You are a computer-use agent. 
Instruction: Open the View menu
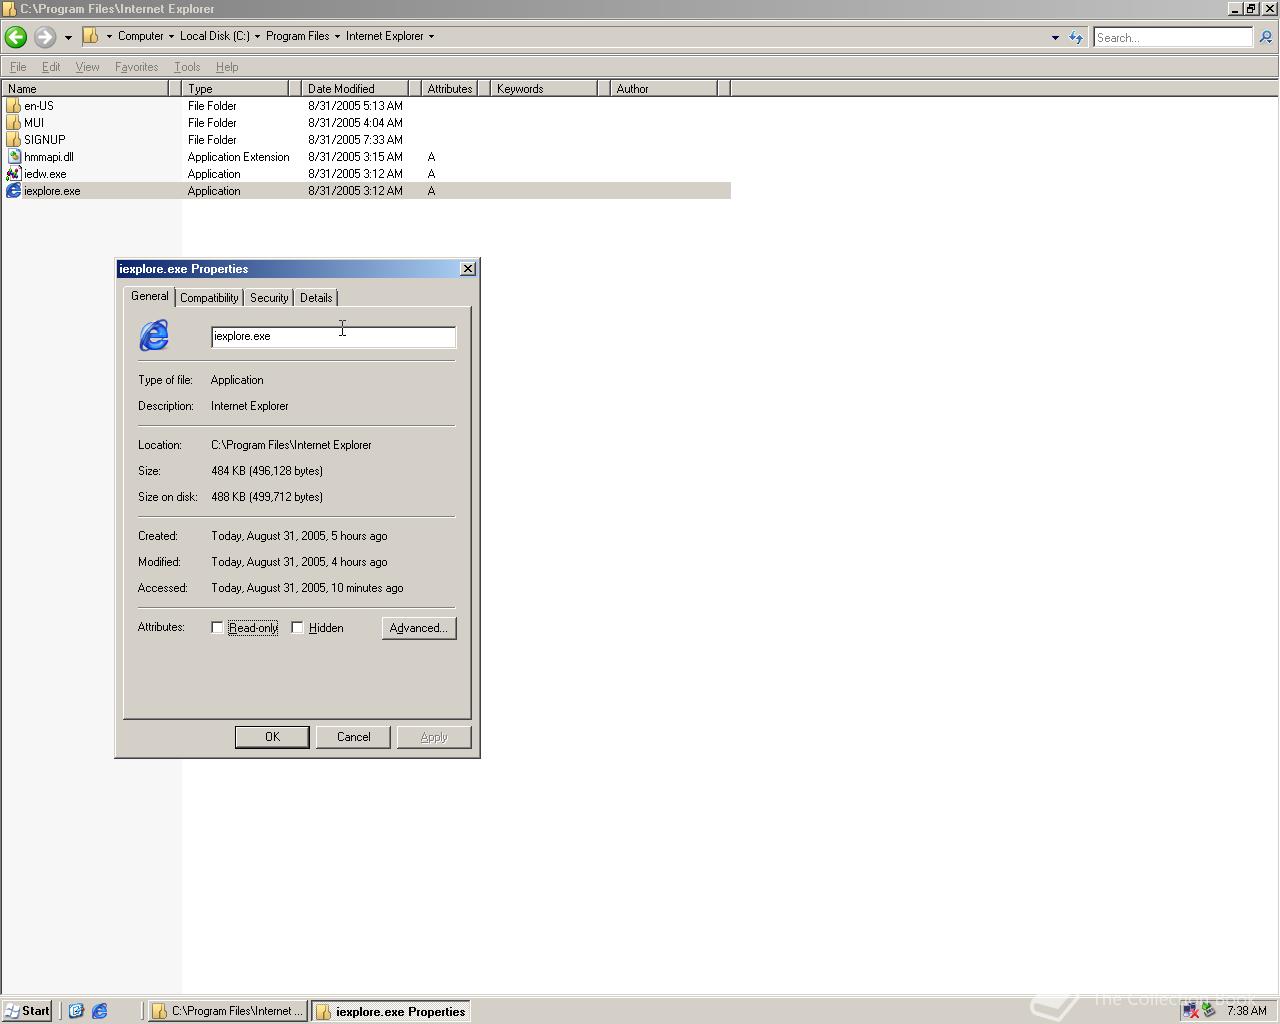pos(87,67)
